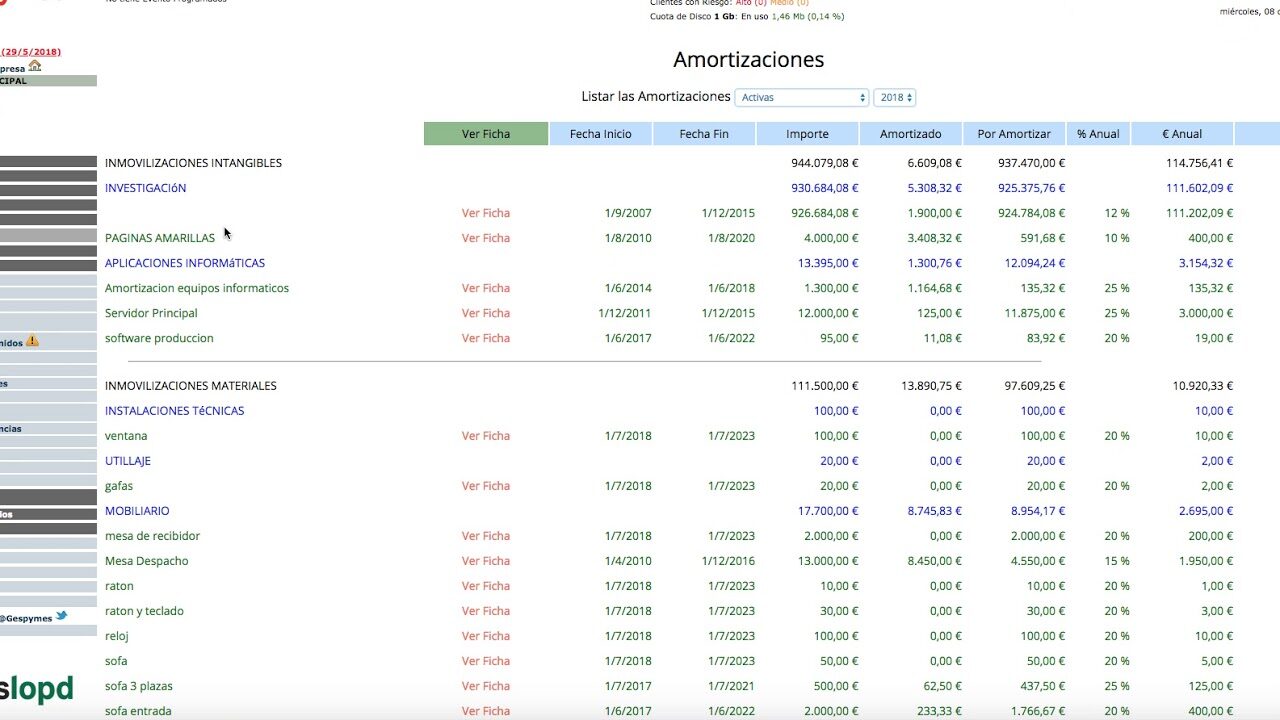Click the € Anual column header
The width and height of the screenshot is (1280, 720).
(x=1182, y=134)
